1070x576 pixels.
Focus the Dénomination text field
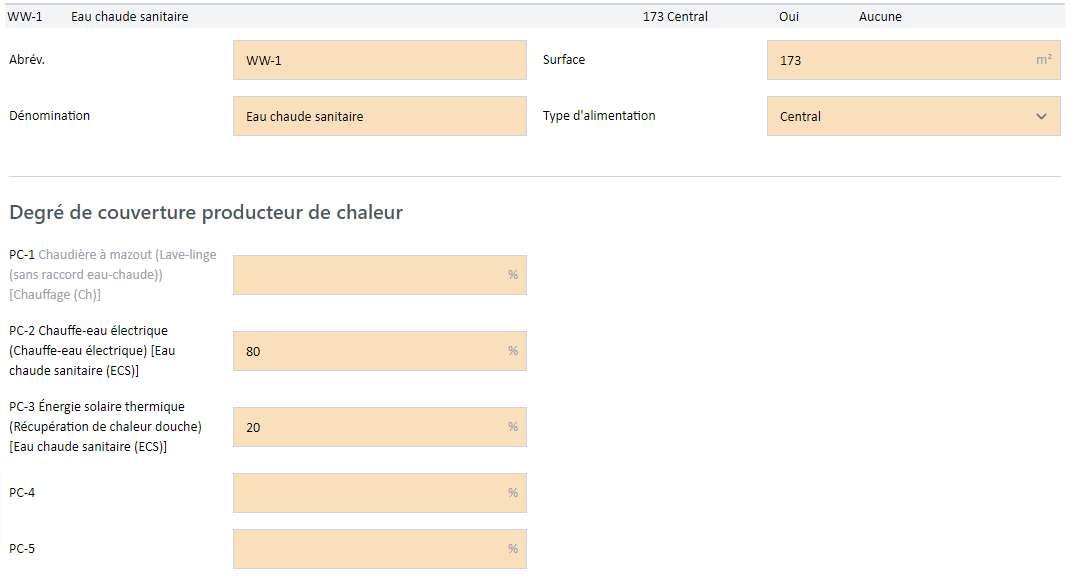pyautogui.click(x=379, y=116)
